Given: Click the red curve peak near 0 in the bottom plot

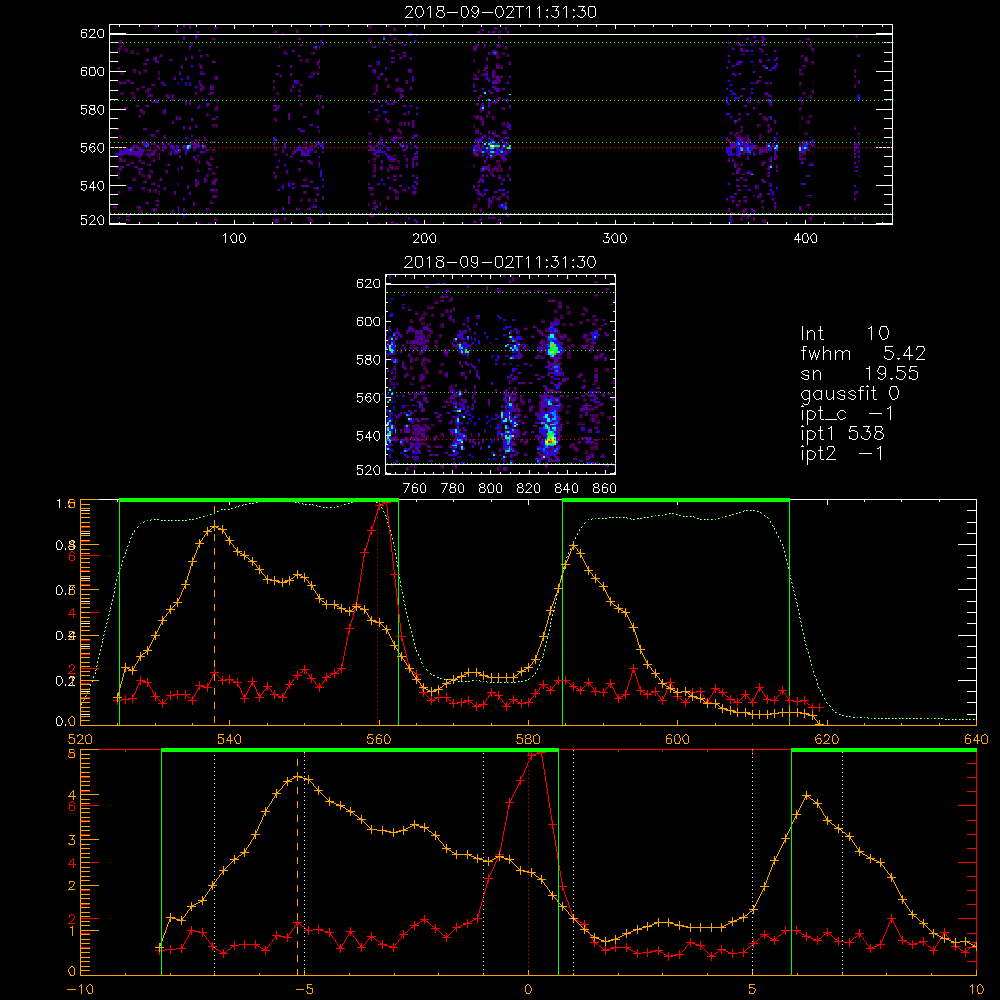Looking at the screenshot, I should (x=536, y=753).
